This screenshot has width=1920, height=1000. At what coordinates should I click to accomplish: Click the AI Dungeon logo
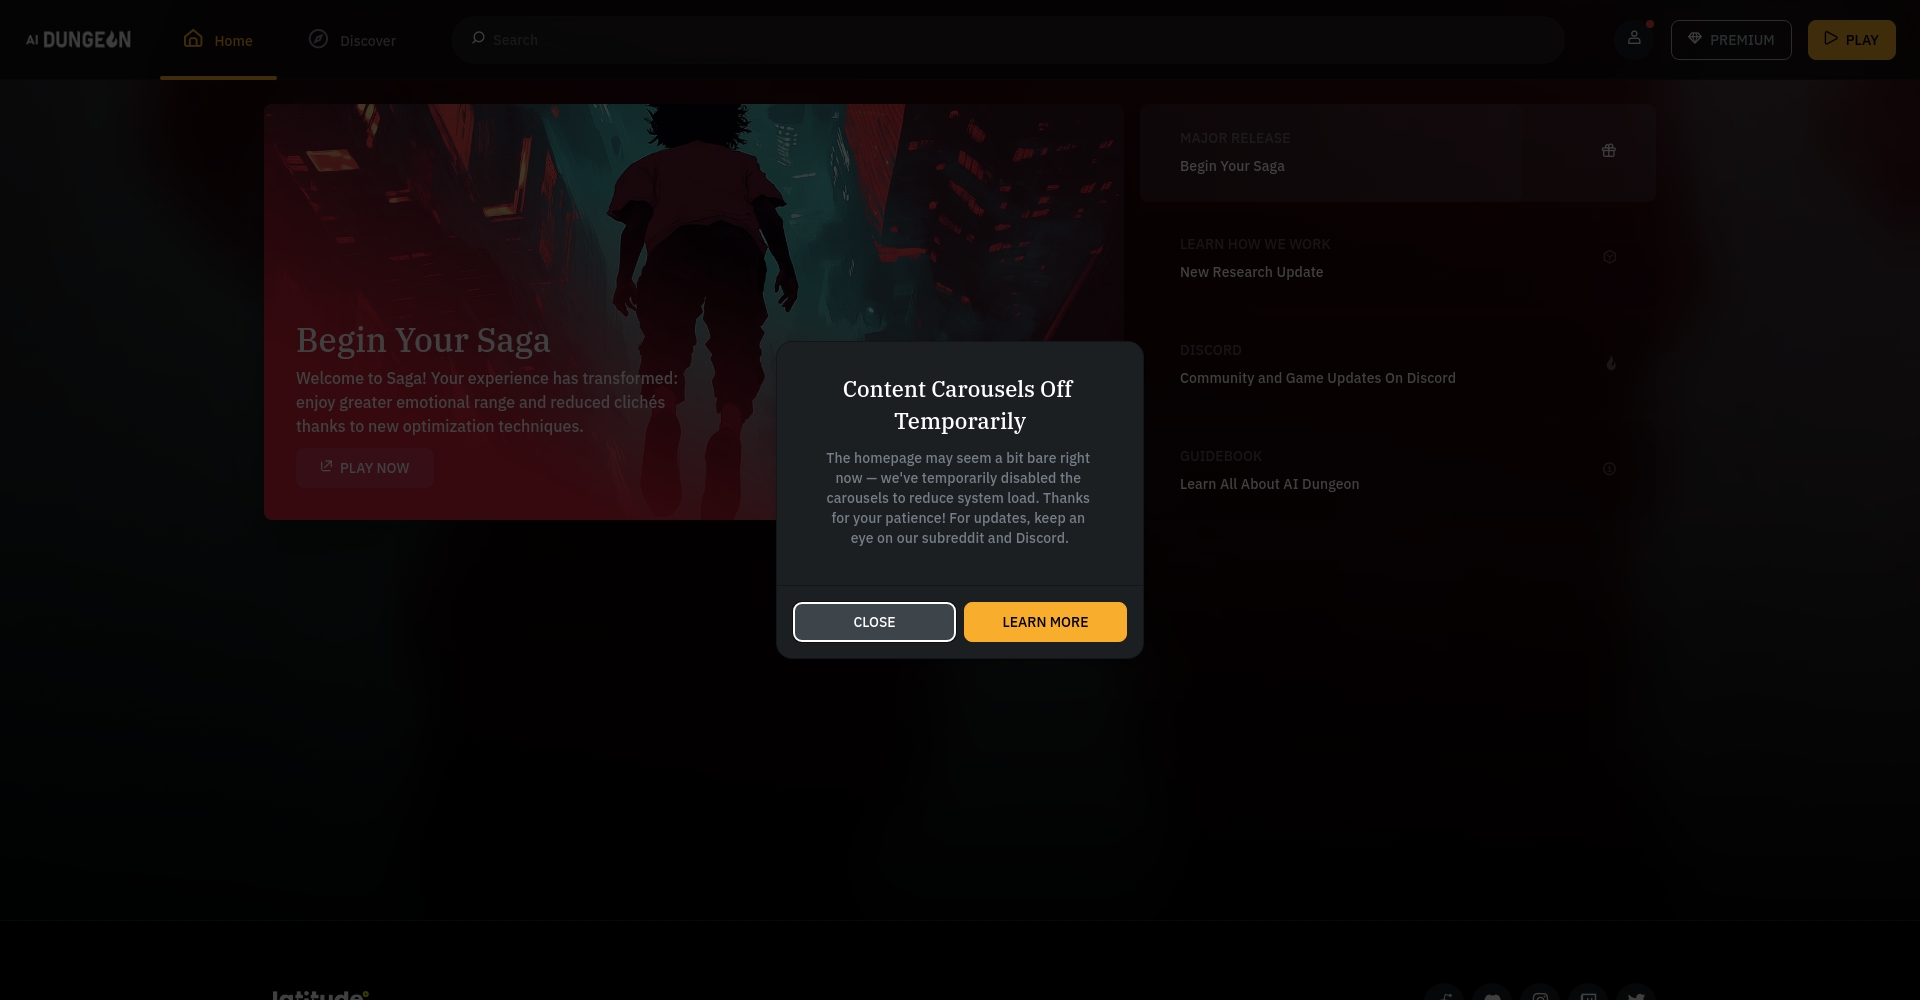click(78, 40)
